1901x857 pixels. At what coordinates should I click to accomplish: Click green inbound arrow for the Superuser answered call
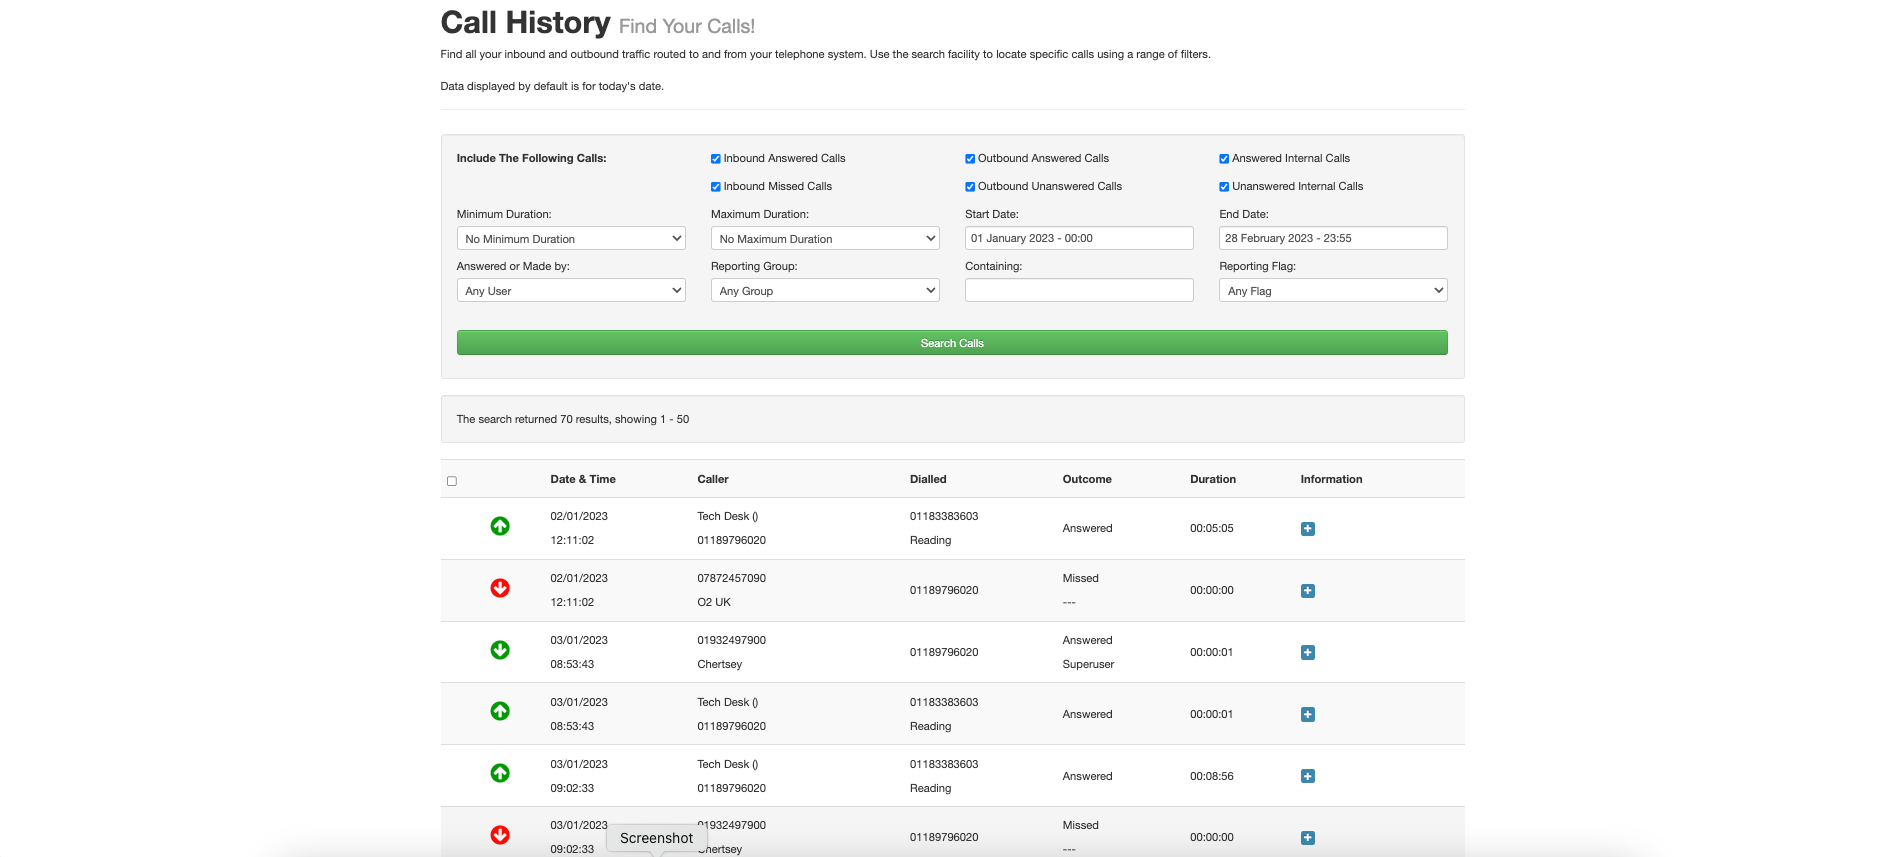point(500,650)
